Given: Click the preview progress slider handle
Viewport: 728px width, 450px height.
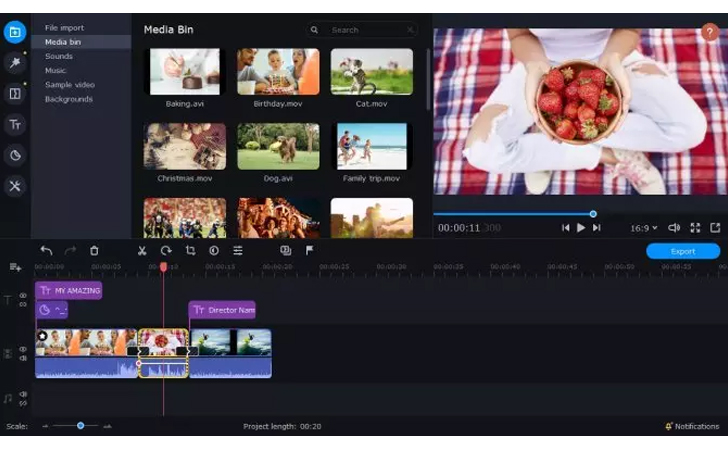Looking at the screenshot, I should [593, 214].
